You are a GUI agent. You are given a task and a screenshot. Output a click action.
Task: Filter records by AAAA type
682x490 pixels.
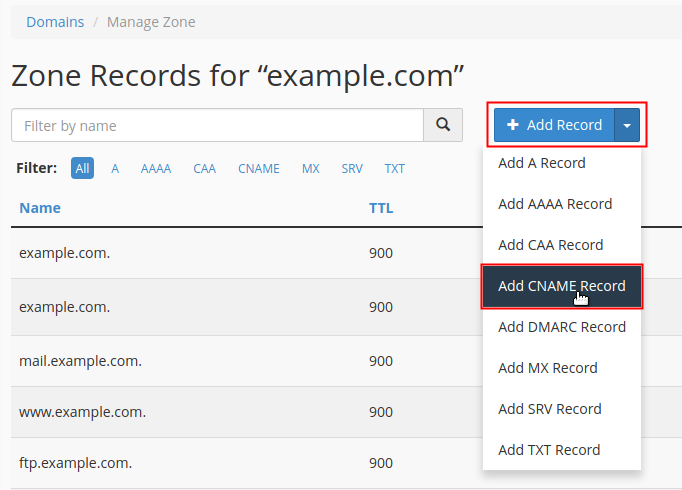[156, 169]
